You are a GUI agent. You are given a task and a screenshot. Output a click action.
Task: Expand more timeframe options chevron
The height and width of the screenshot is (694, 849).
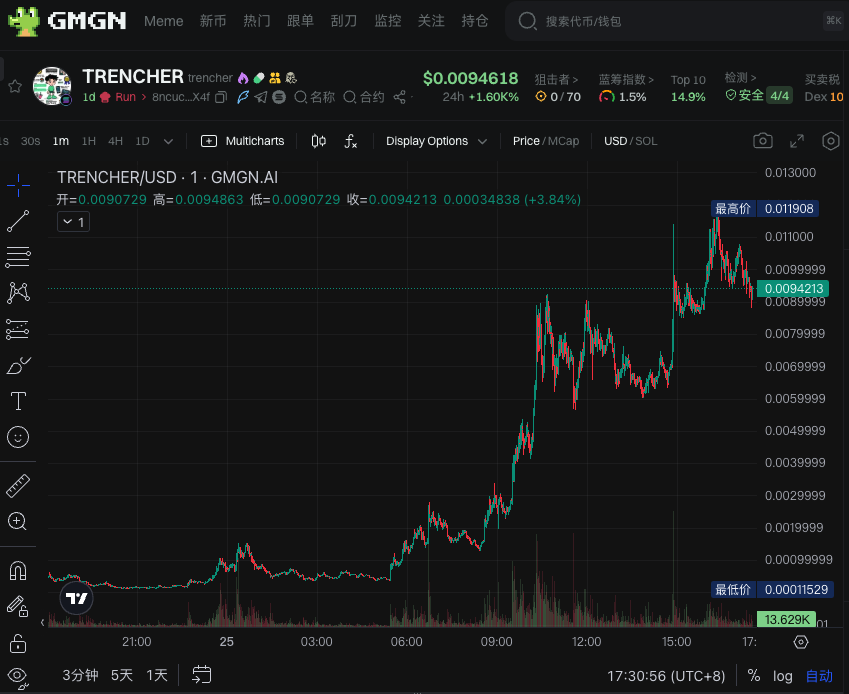(168, 141)
